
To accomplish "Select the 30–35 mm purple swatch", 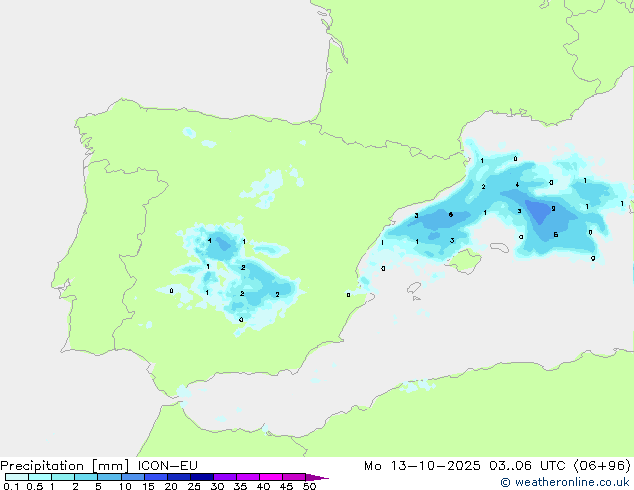I will click(225, 477).
